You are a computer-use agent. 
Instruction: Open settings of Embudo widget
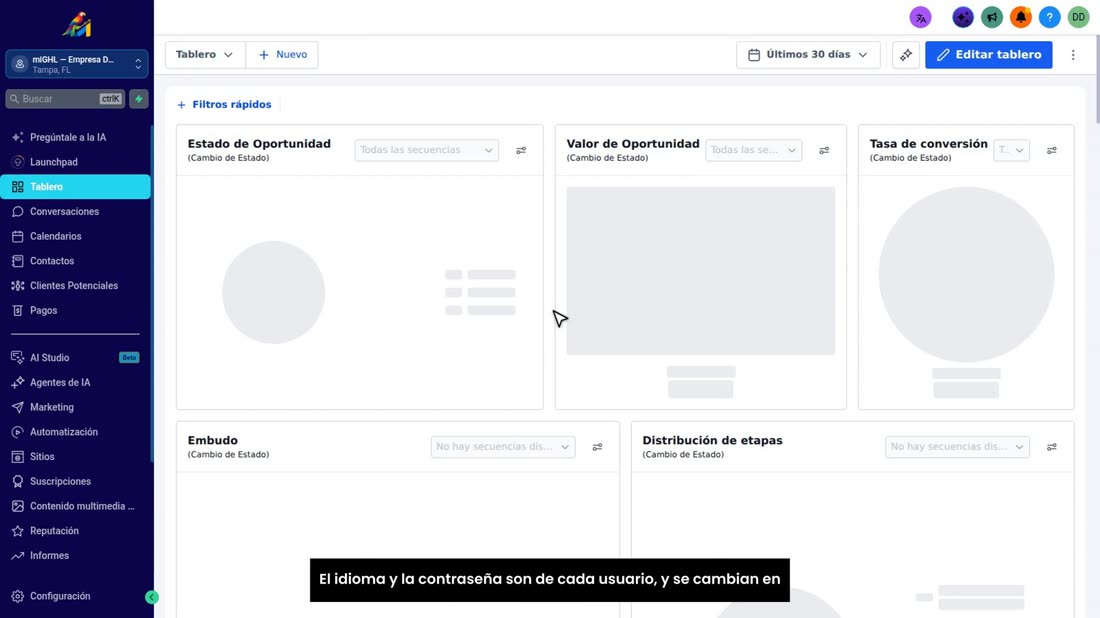[597, 447]
